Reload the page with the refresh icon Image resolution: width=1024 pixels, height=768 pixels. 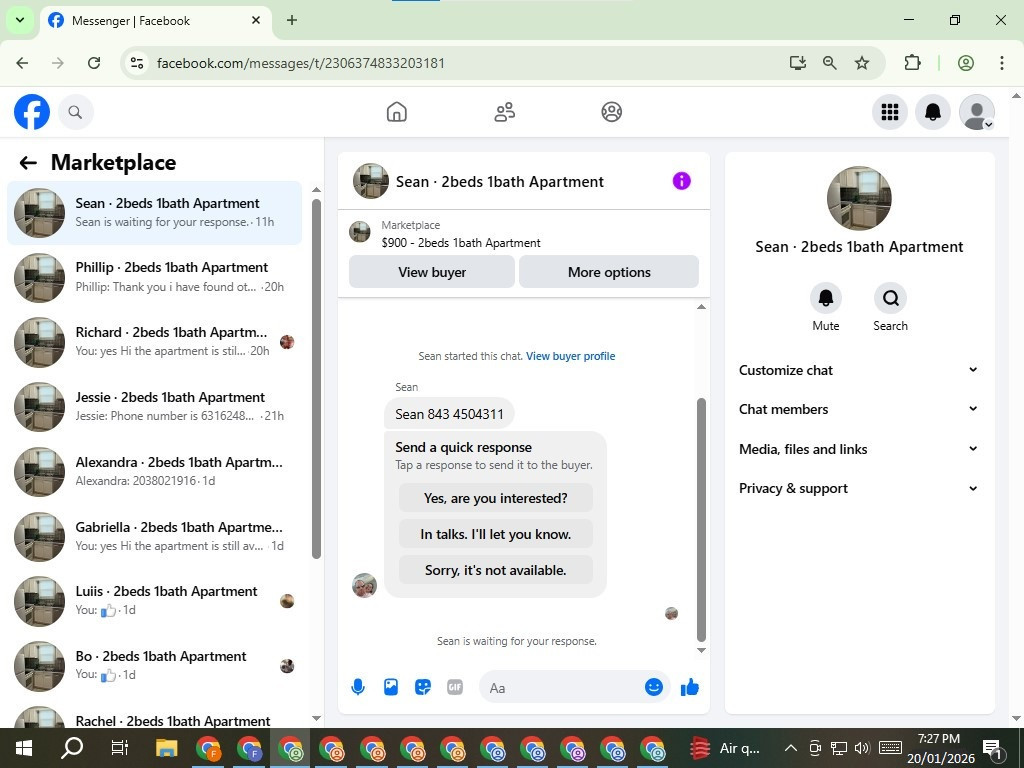(x=94, y=63)
